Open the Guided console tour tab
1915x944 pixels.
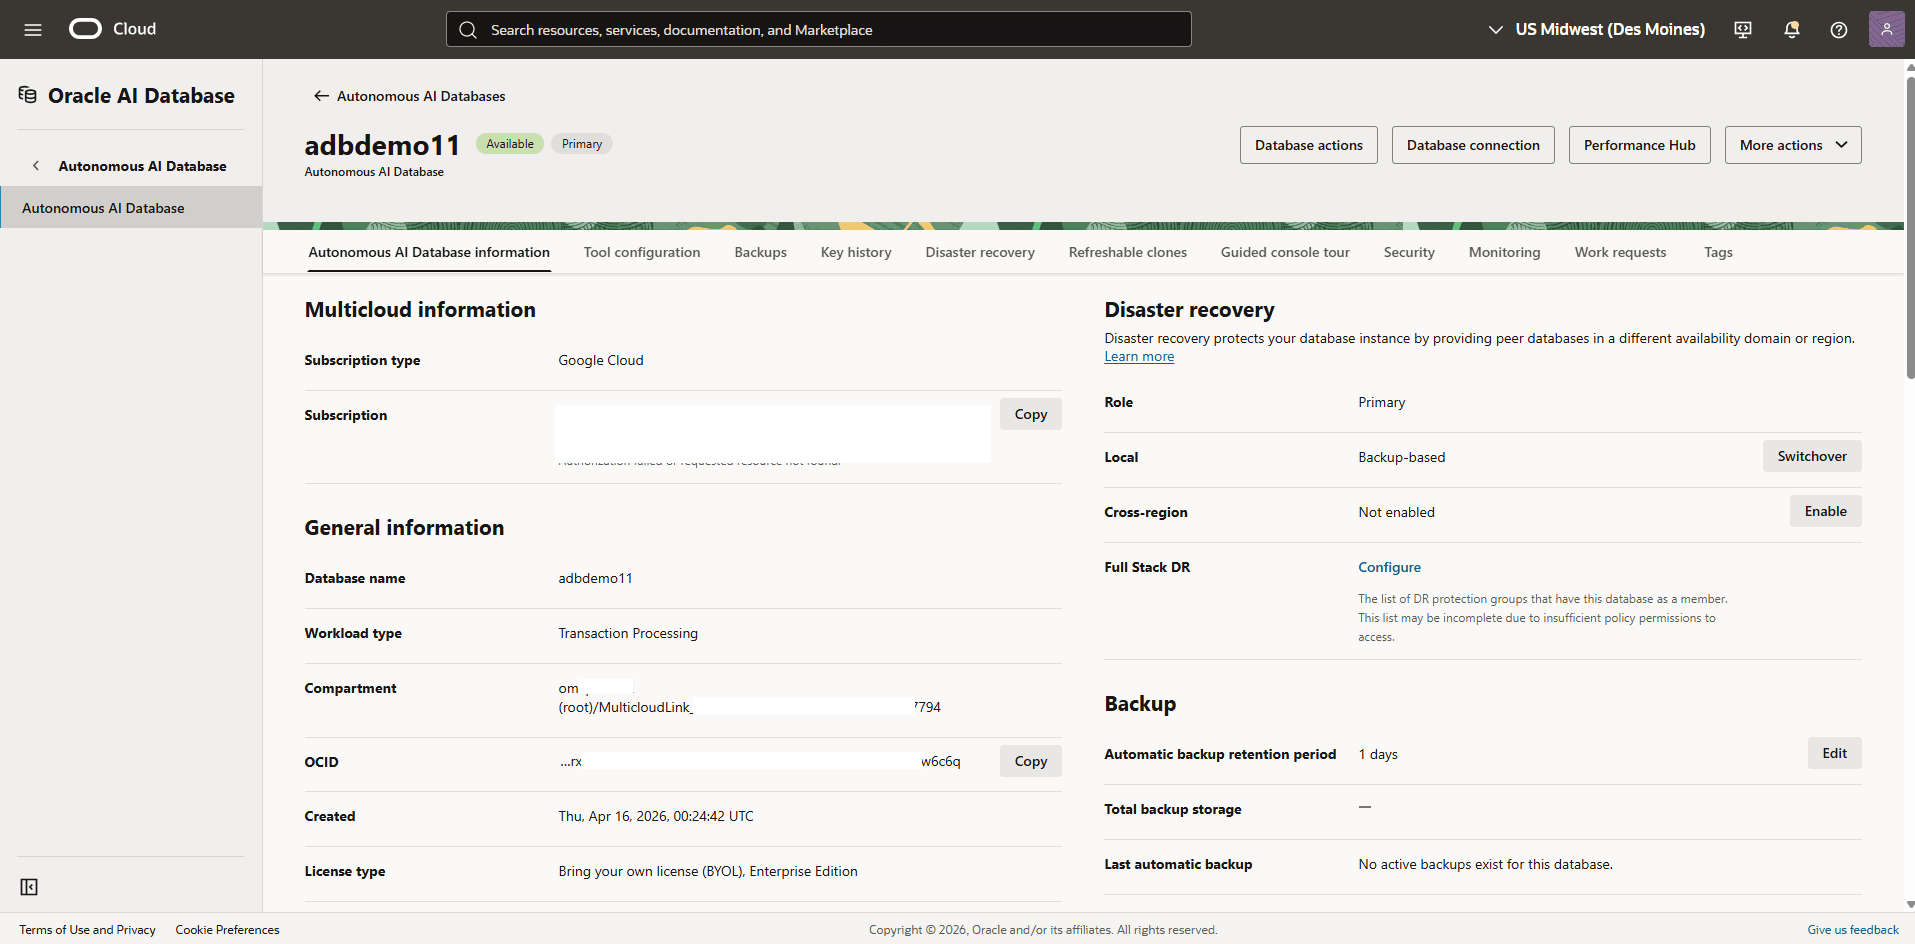tap(1285, 252)
